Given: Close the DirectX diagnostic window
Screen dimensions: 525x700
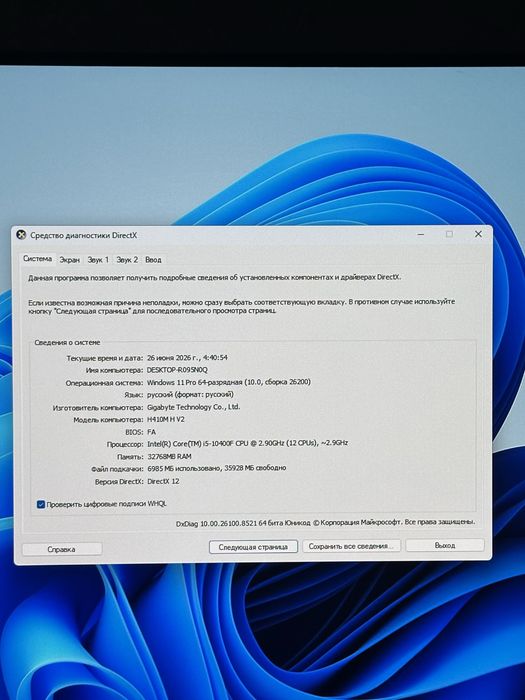Looking at the screenshot, I should (478, 234).
